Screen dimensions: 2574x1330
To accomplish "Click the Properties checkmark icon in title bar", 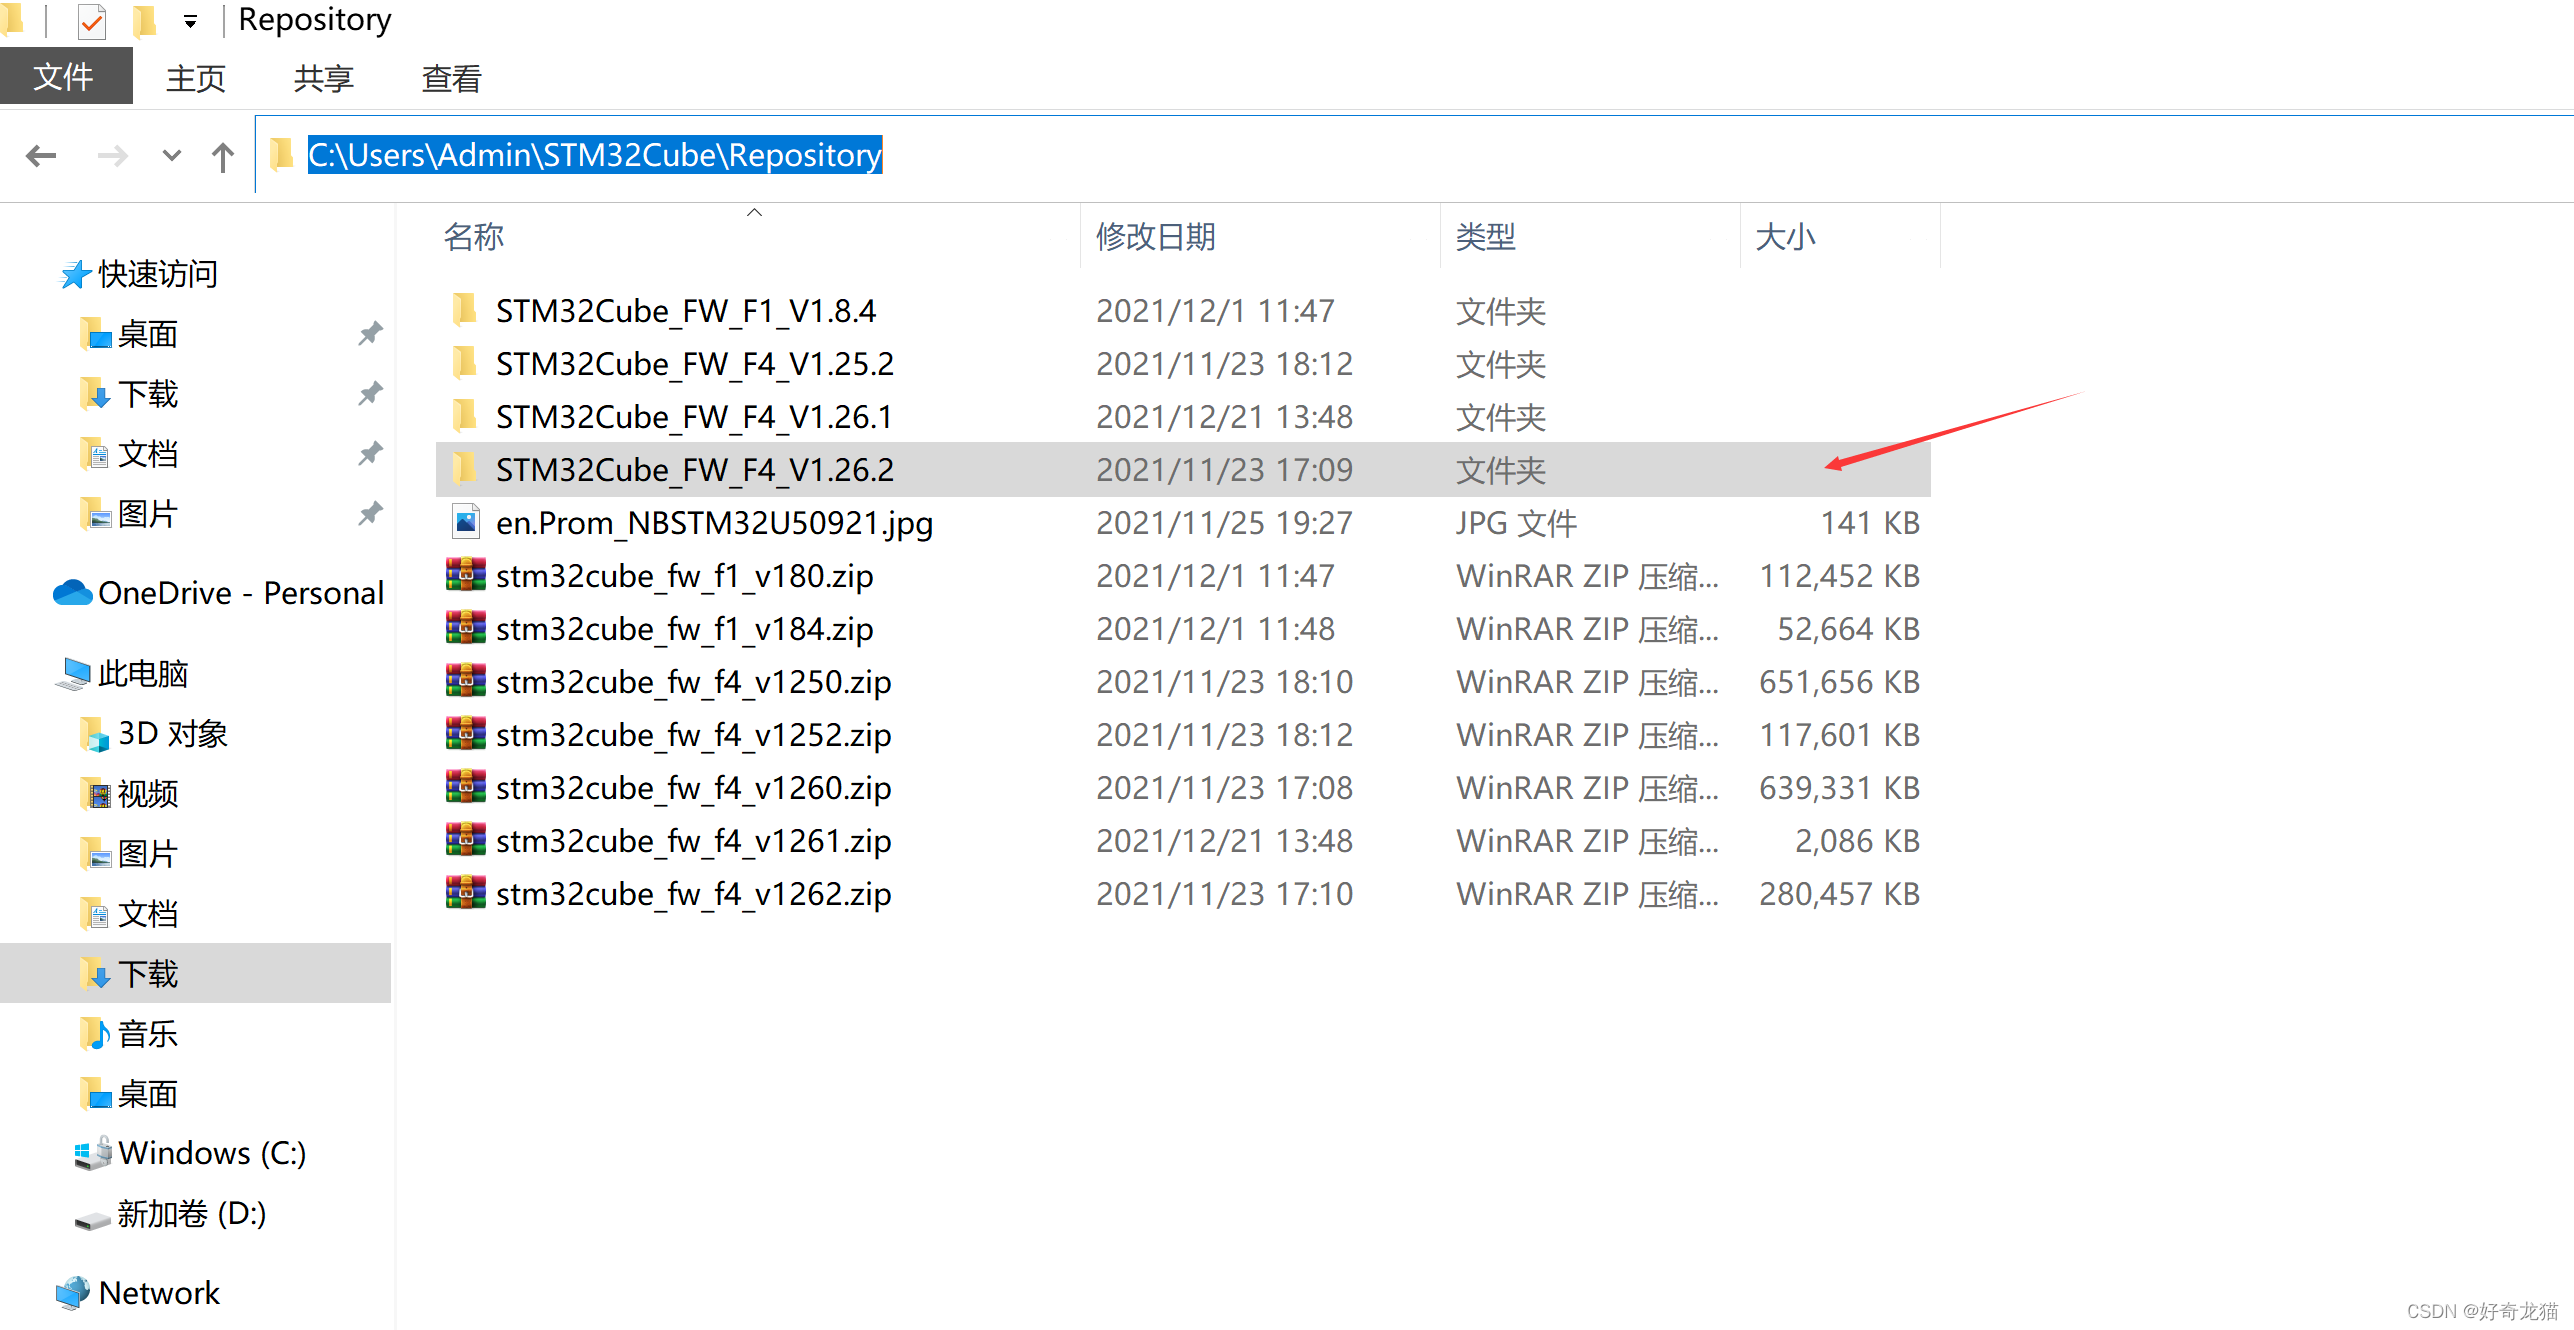I will pos(92,20).
